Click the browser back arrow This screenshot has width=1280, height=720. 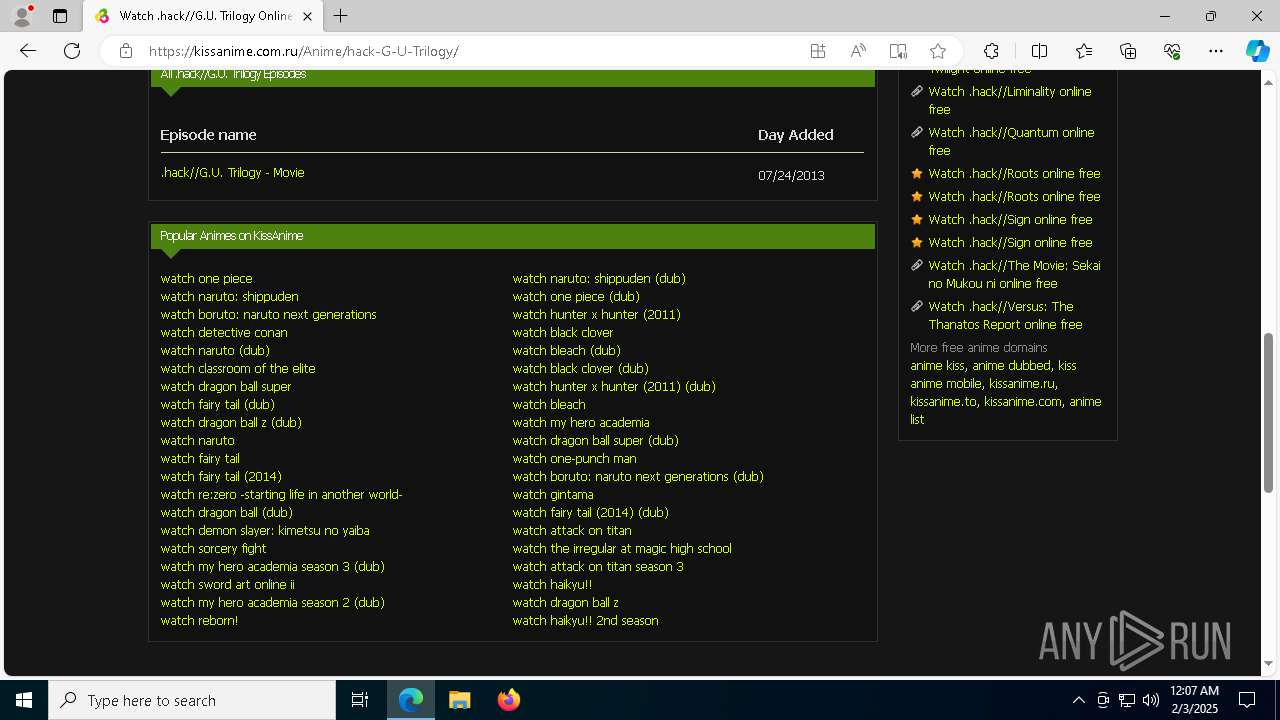pos(28,51)
